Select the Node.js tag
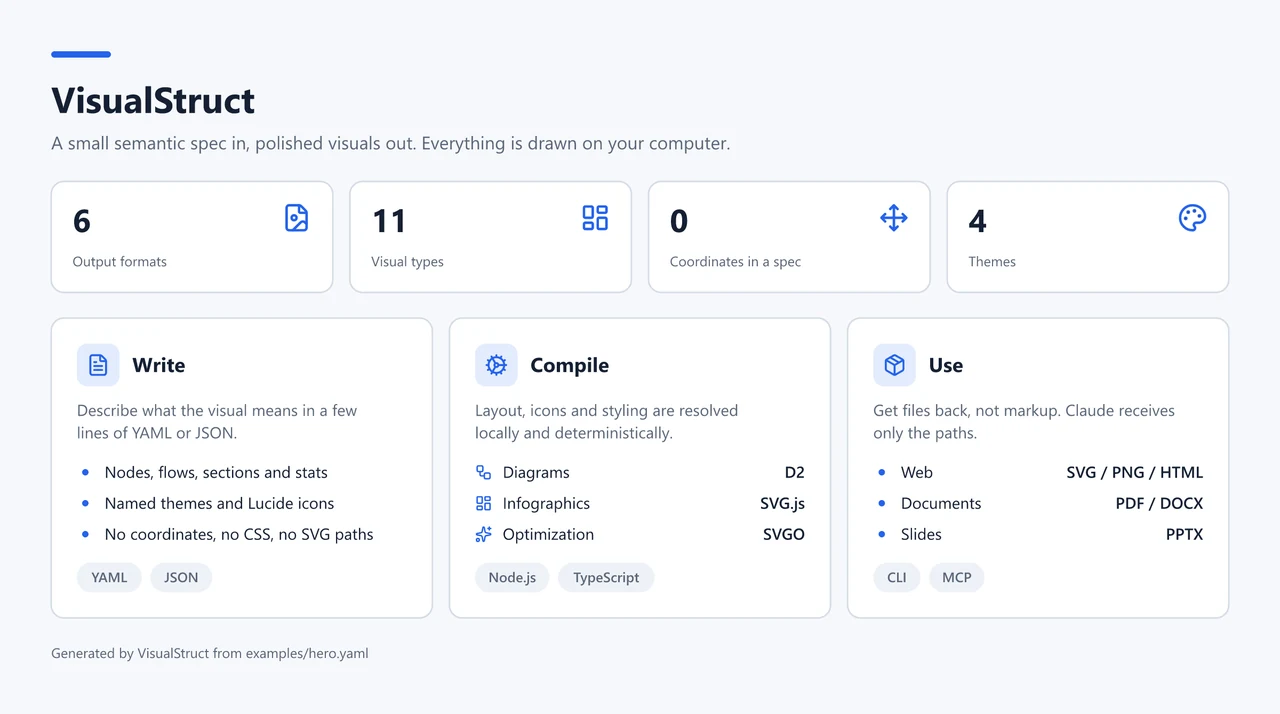The width and height of the screenshot is (1280, 714). (512, 577)
